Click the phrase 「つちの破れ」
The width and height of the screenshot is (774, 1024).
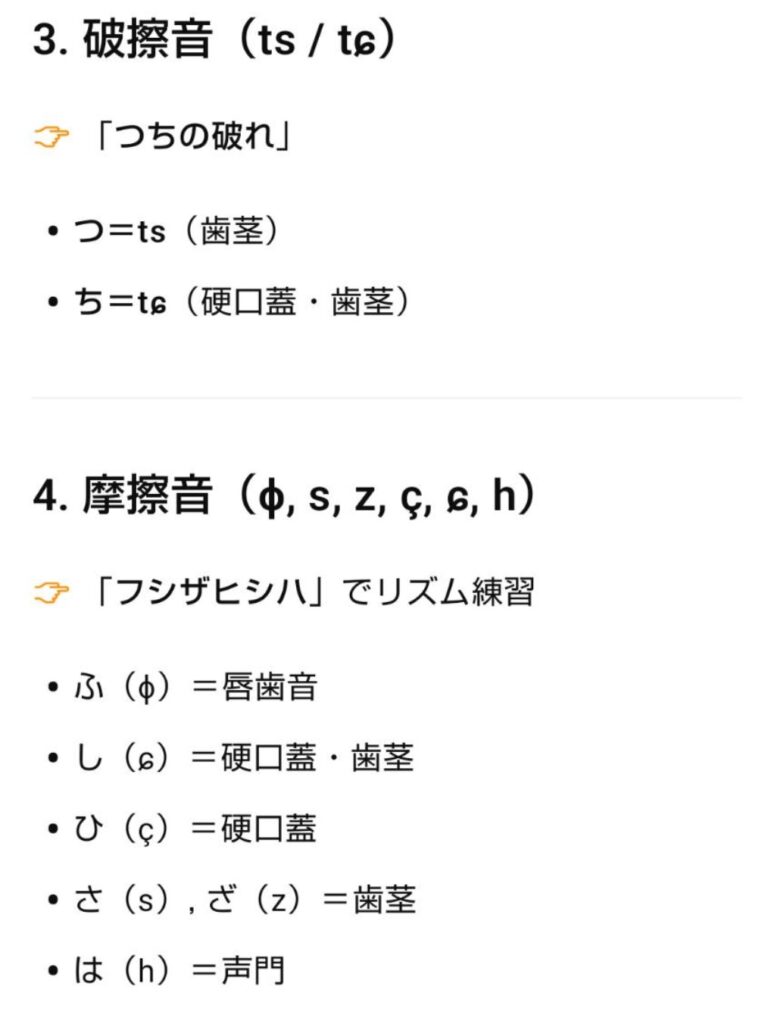[x=191, y=137]
